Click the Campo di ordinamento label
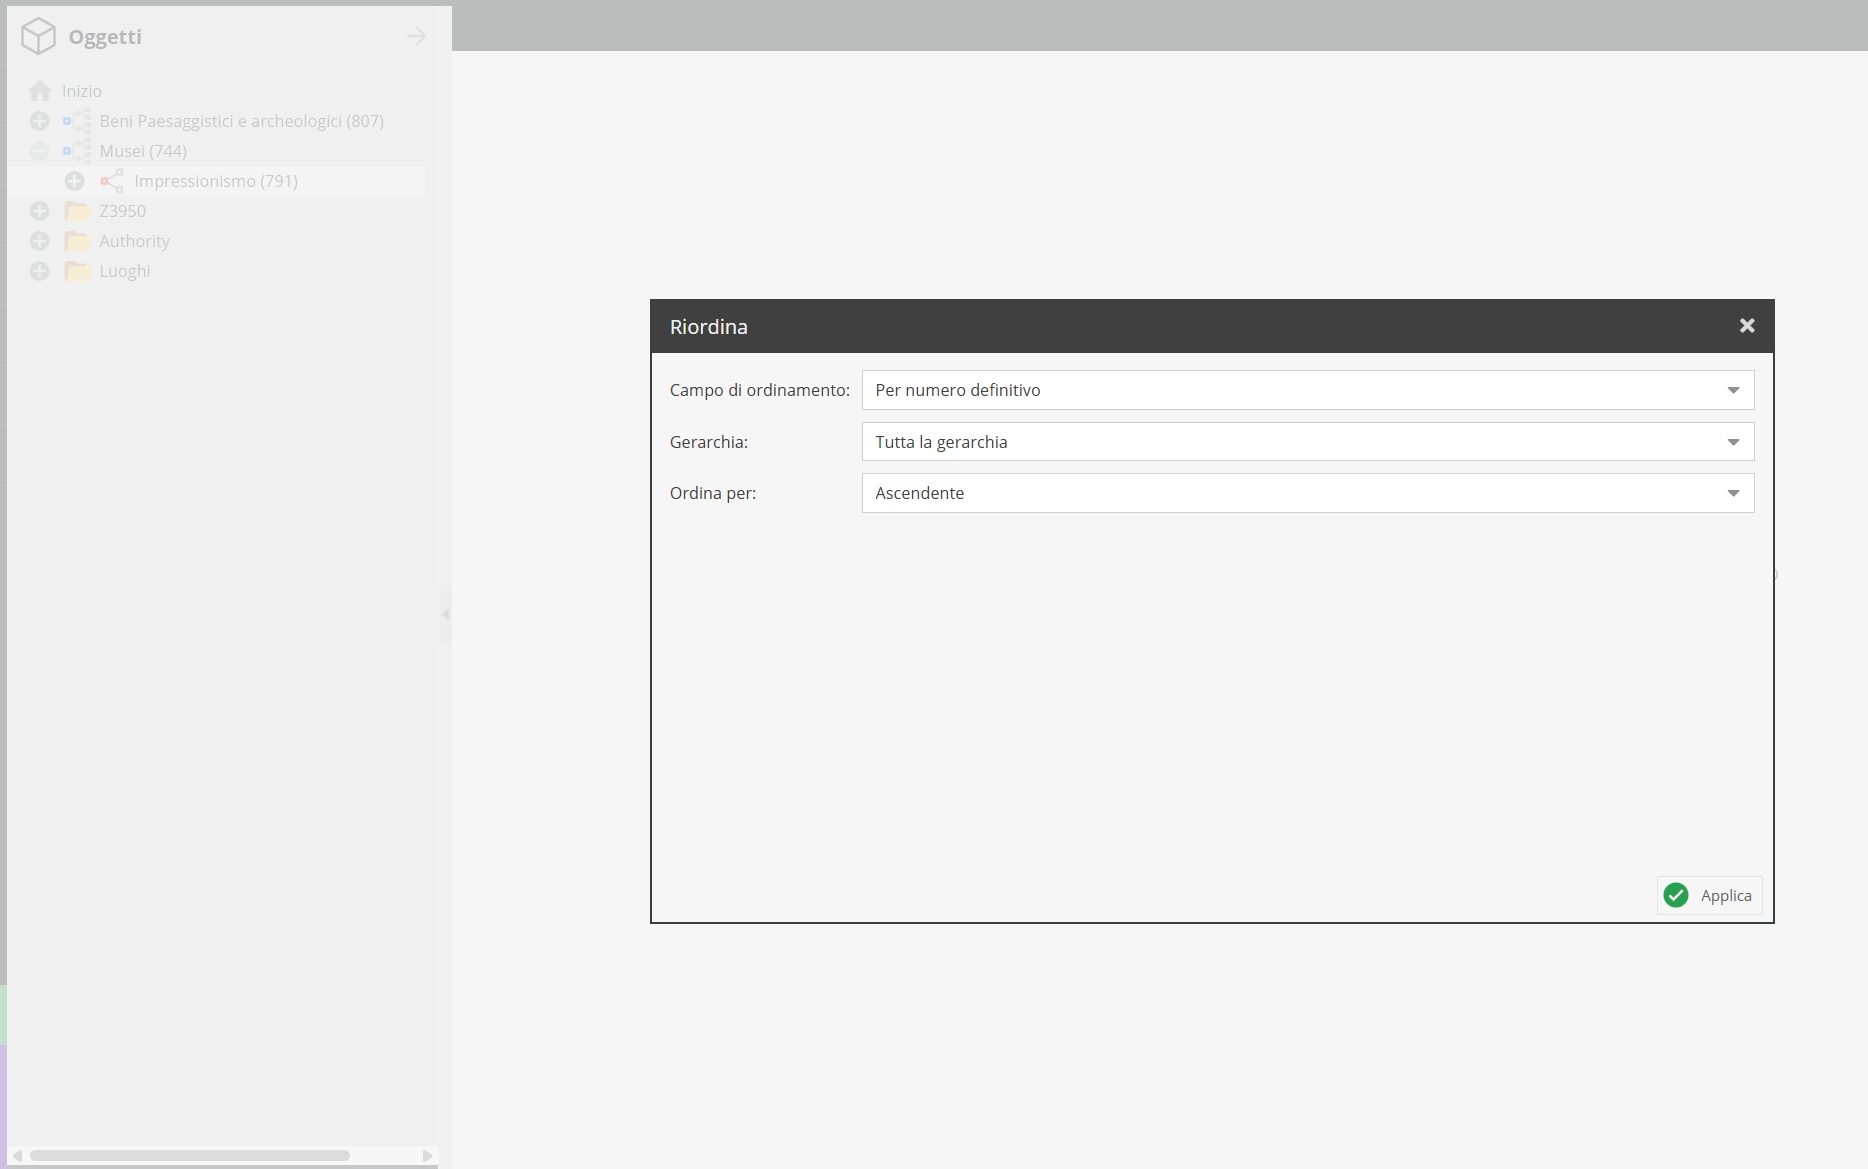The width and height of the screenshot is (1868, 1169). (760, 390)
